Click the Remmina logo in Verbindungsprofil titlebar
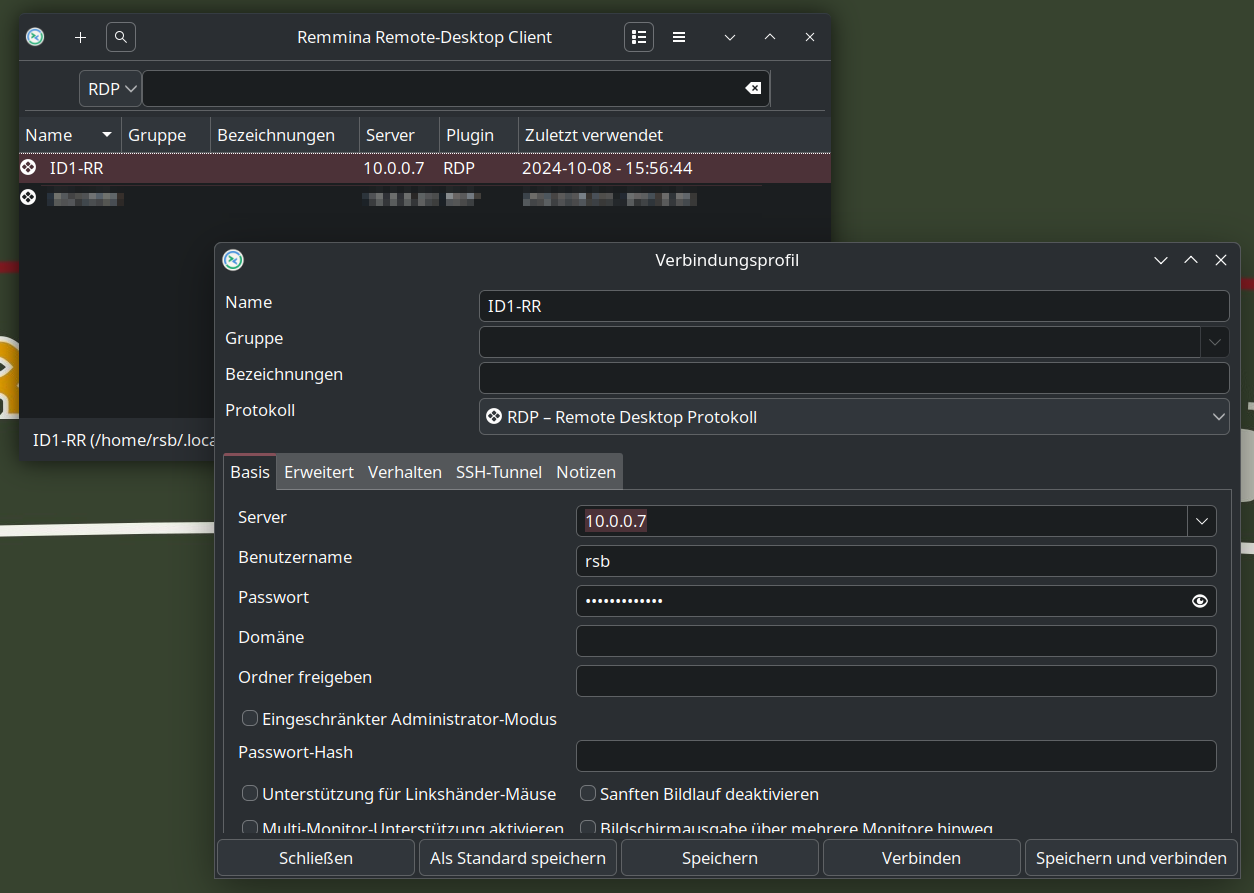This screenshot has height=893, width=1254. pos(233,260)
